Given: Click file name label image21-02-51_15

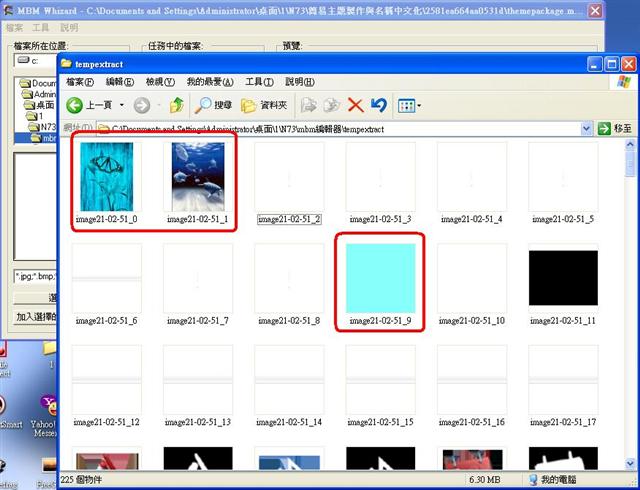Looking at the screenshot, I should tap(380, 422).
